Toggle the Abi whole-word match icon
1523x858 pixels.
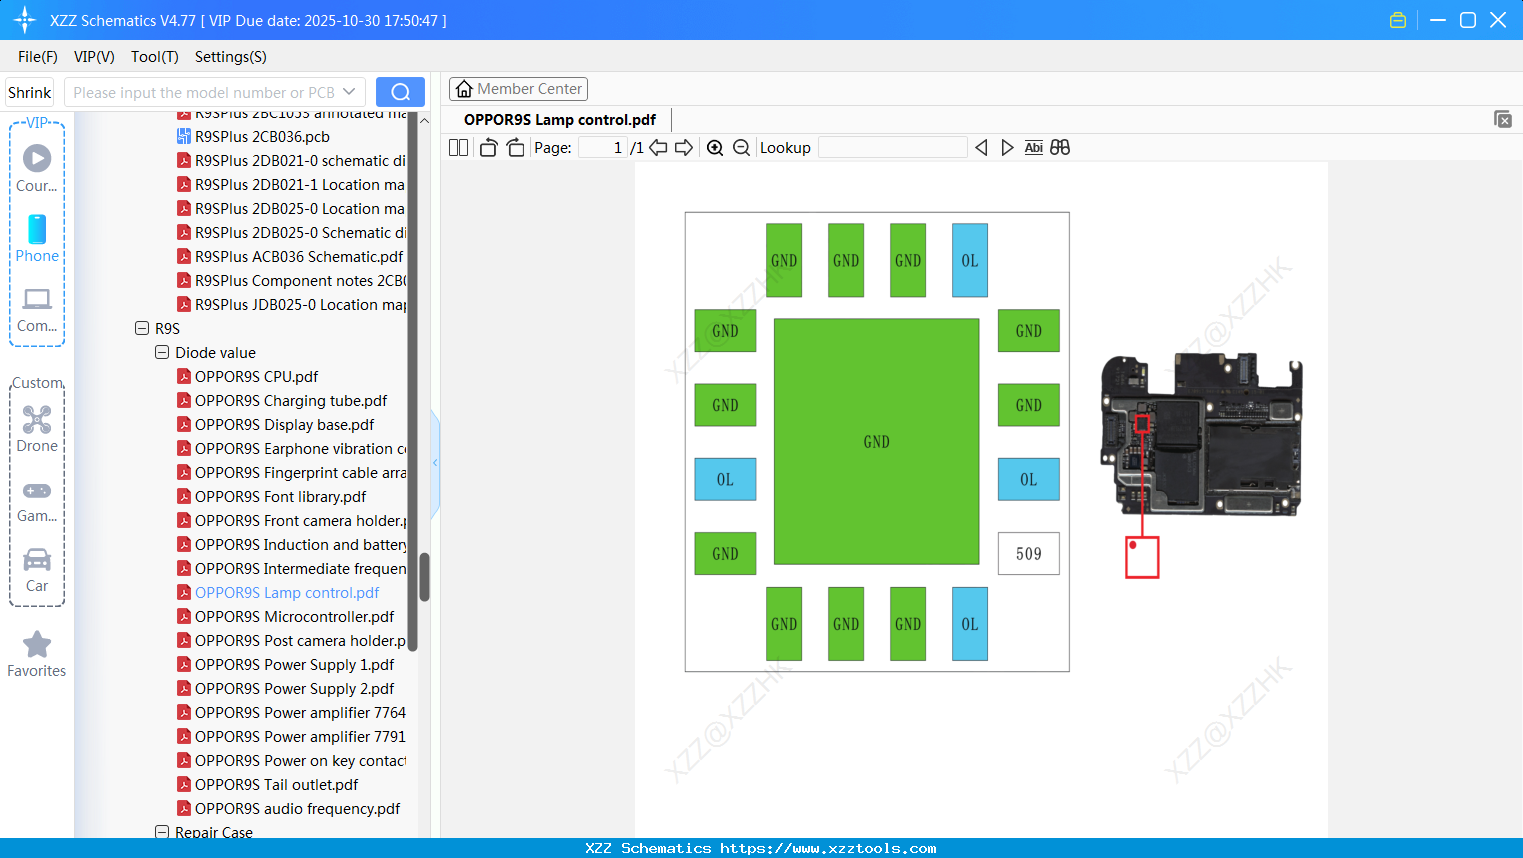(1034, 148)
